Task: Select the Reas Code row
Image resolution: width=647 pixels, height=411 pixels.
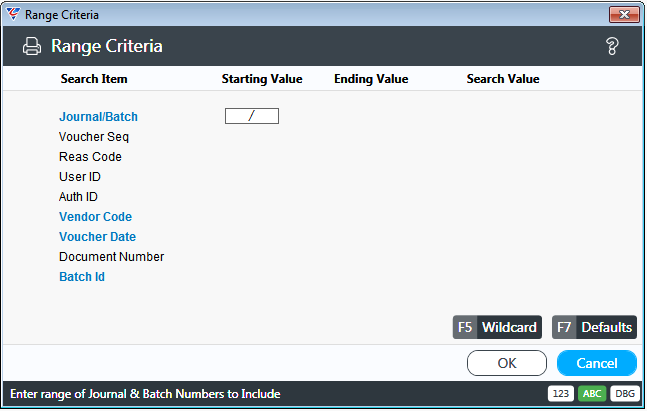Action: [90, 157]
